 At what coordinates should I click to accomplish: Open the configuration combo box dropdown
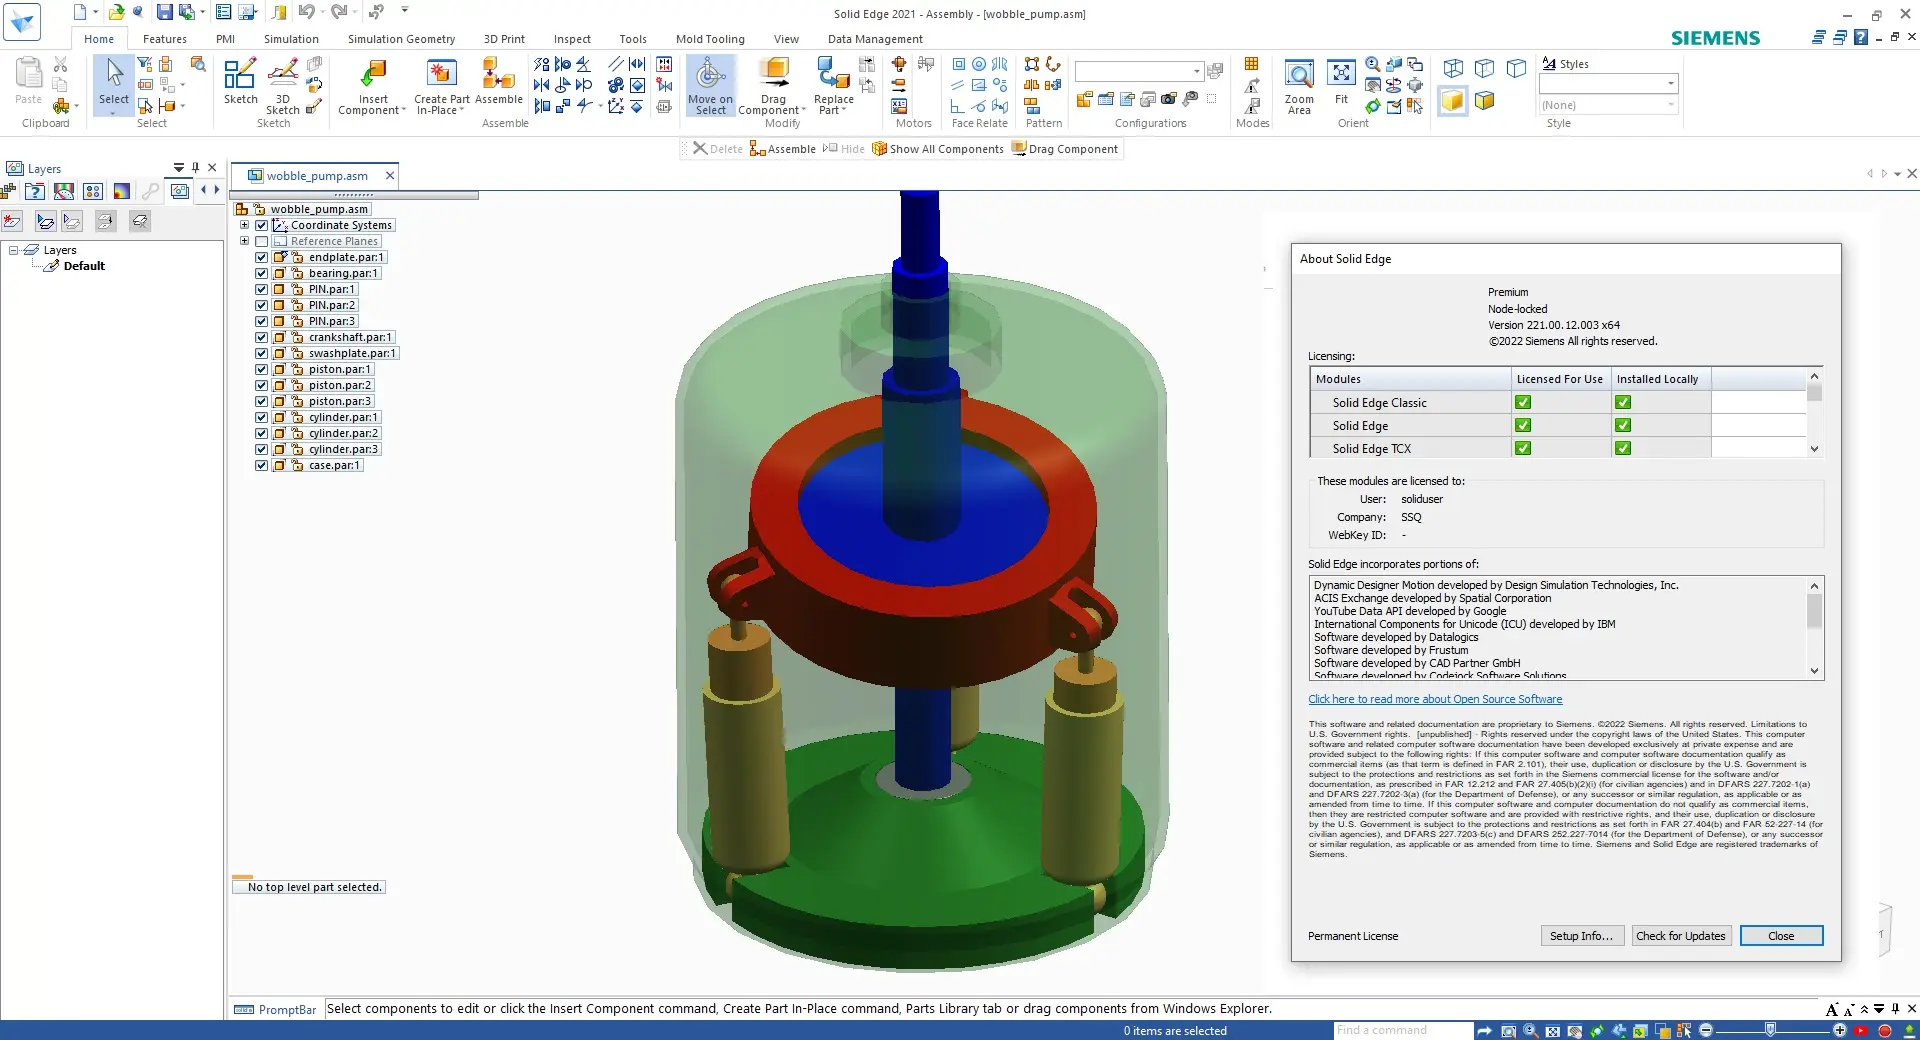point(1196,71)
